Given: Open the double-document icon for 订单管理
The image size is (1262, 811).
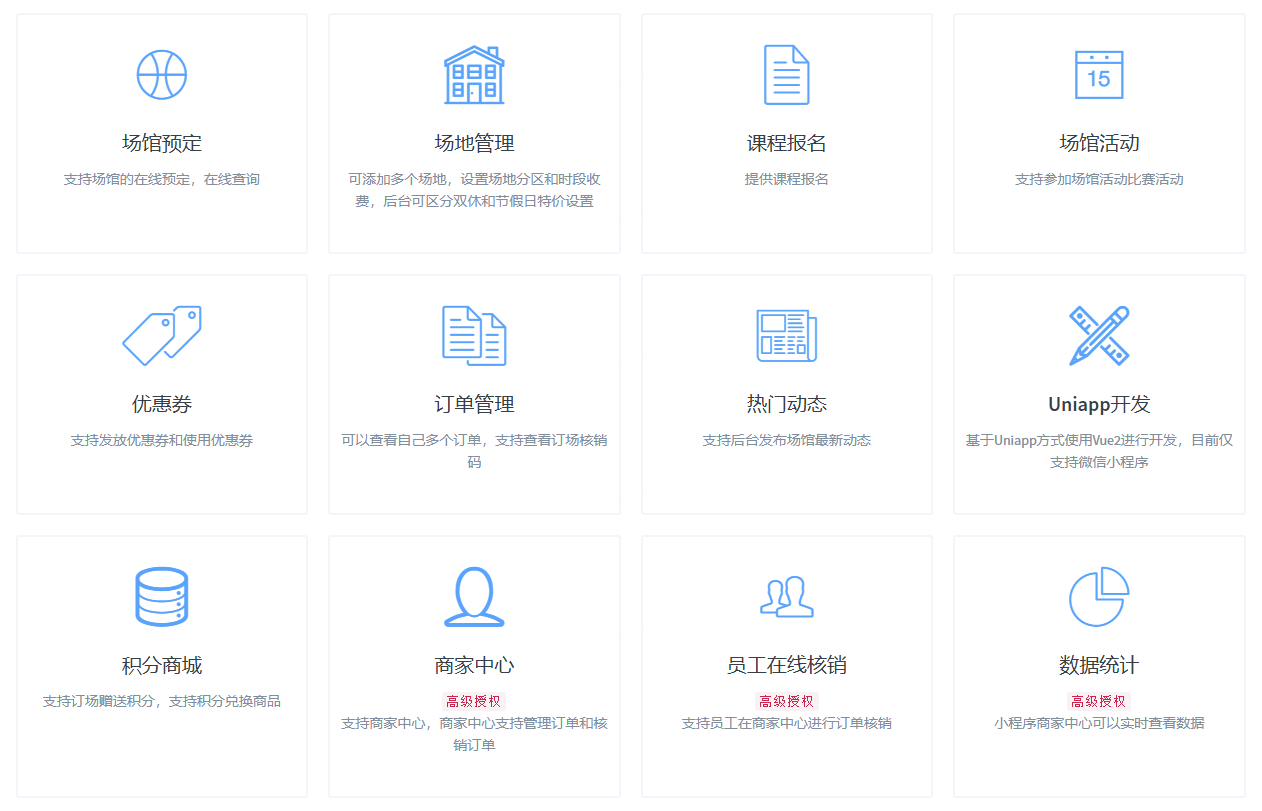Looking at the screenshot, I should [474, 336].
